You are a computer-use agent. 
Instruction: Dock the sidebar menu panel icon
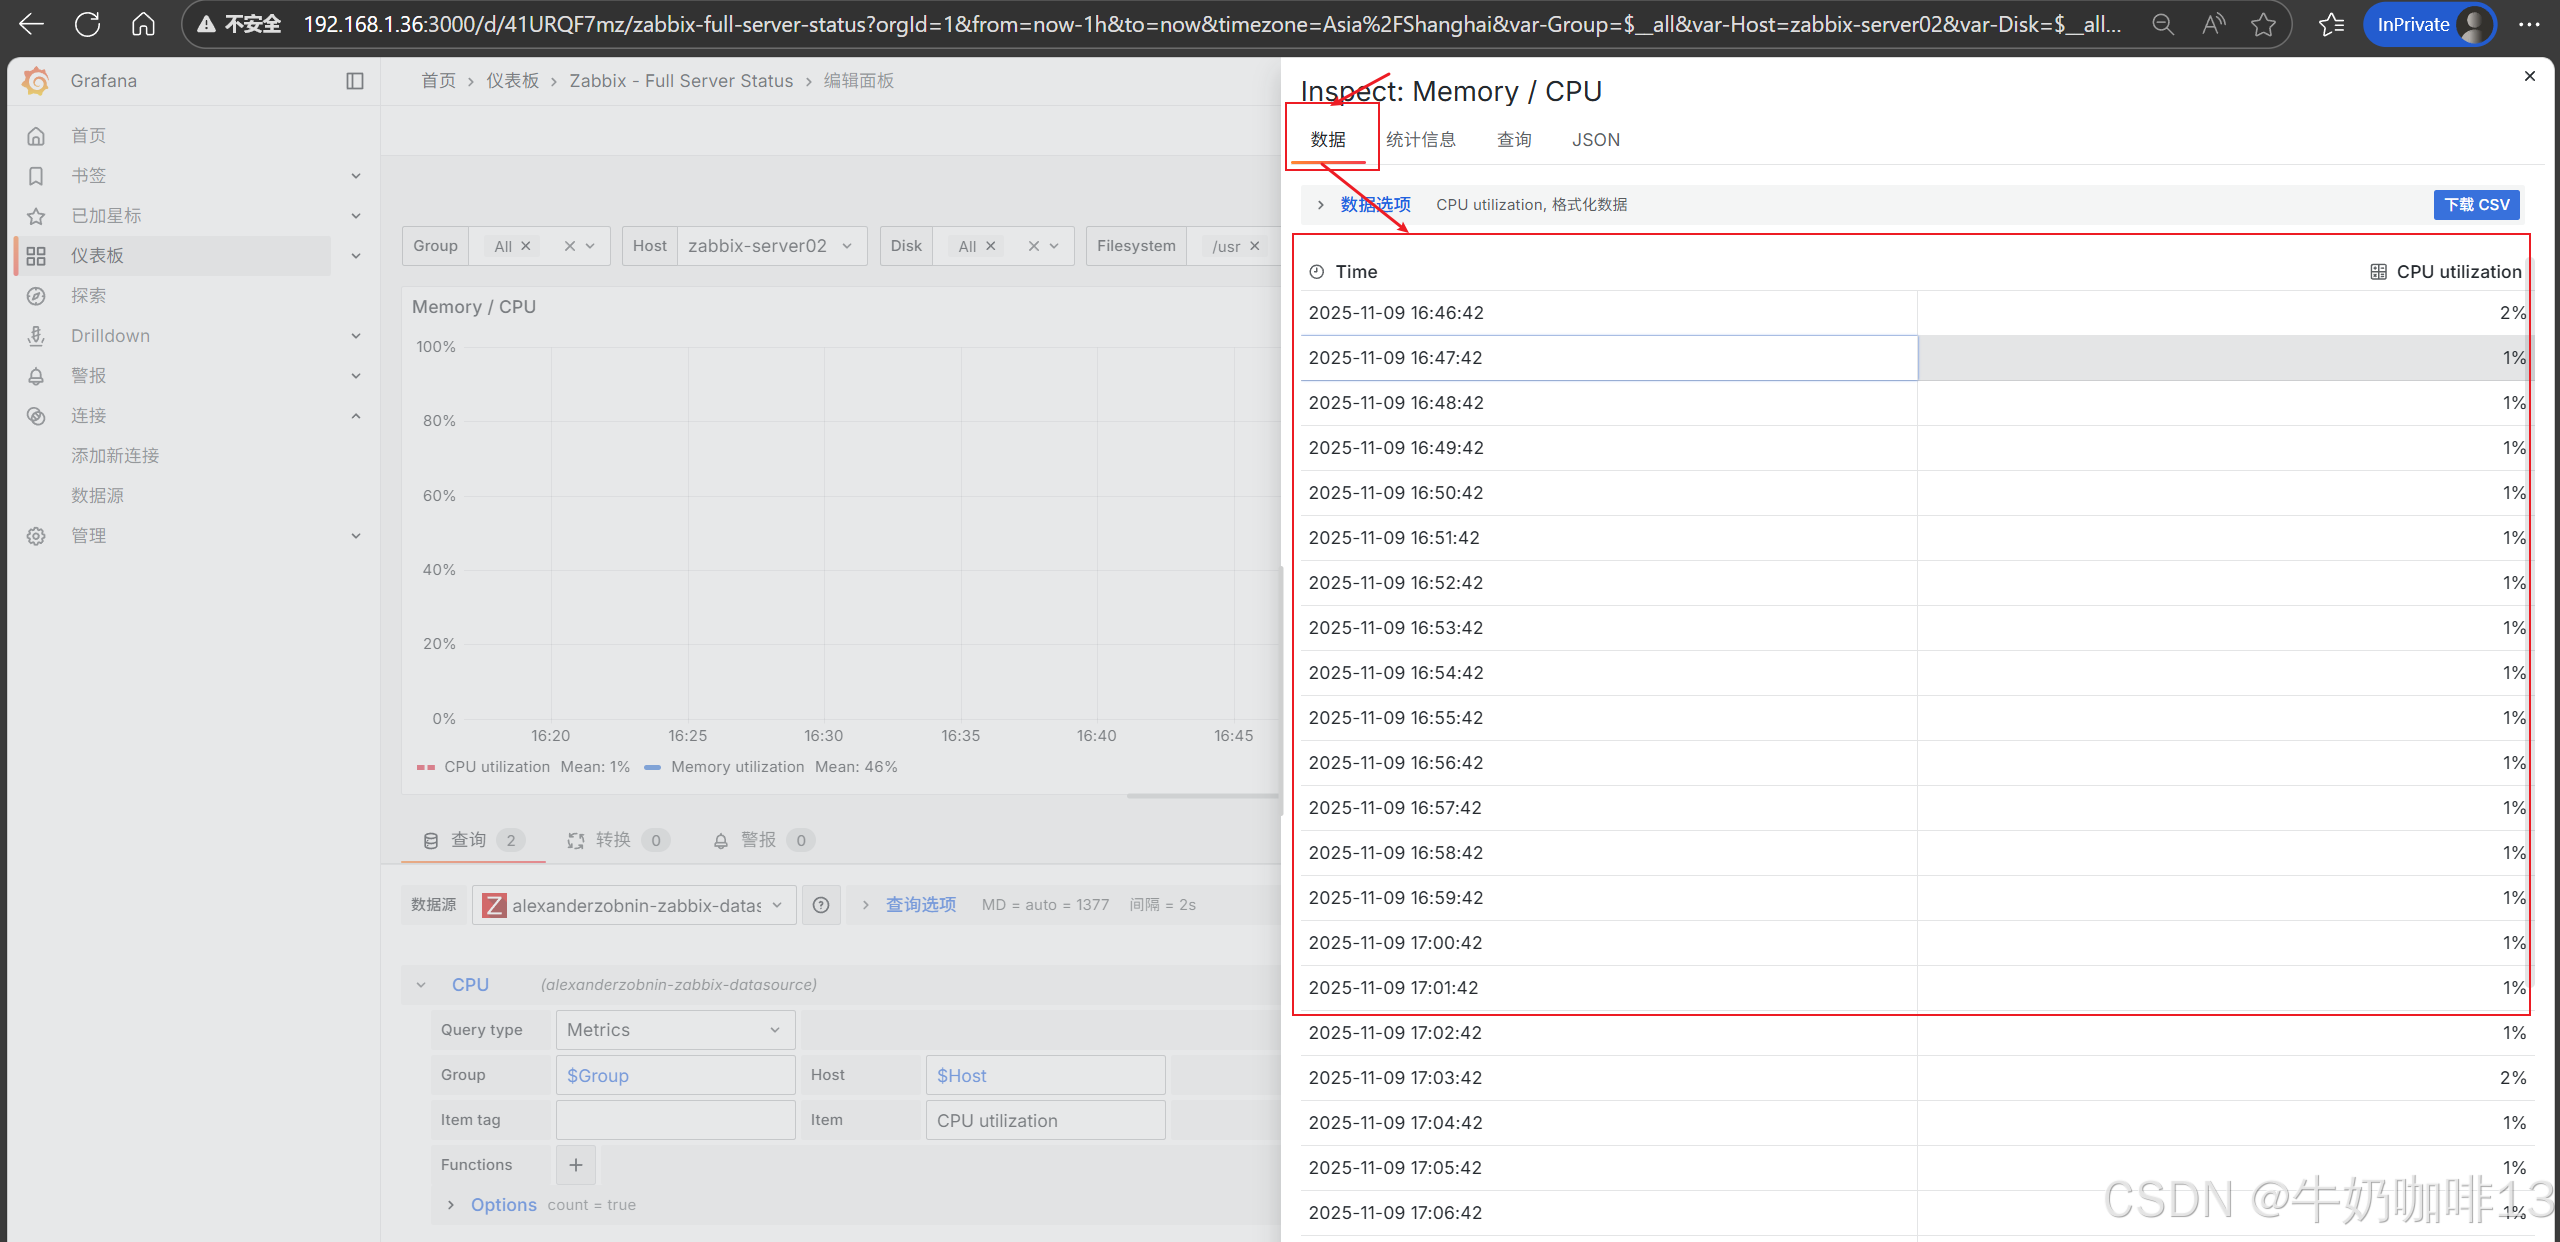point(355,81)
